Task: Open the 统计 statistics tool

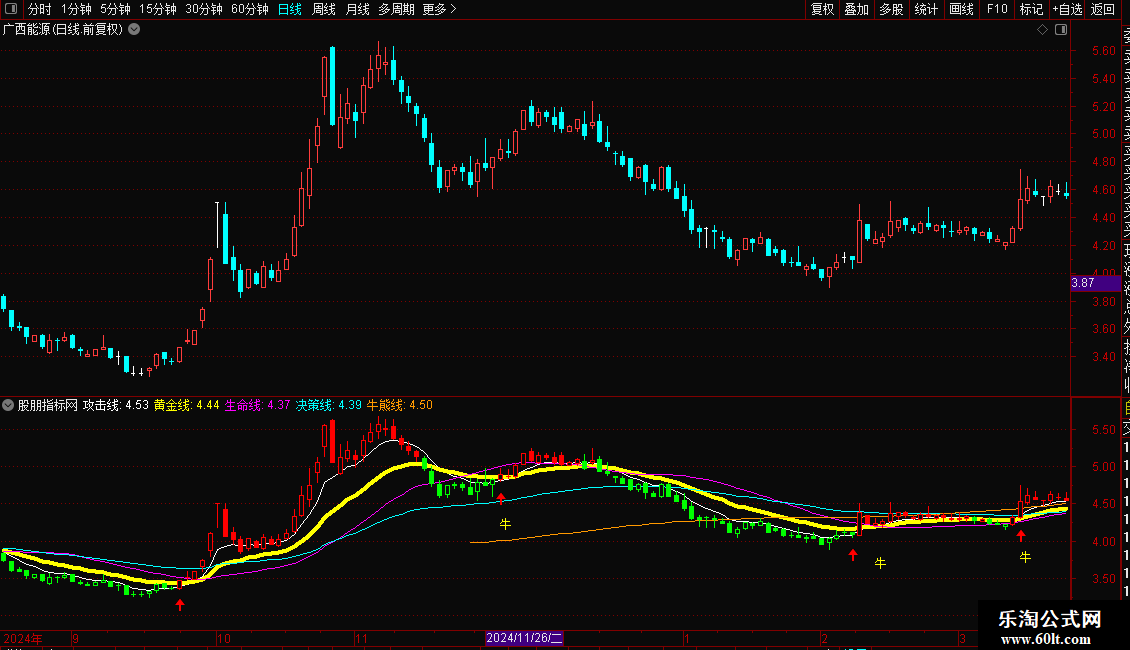Action: 926,9
